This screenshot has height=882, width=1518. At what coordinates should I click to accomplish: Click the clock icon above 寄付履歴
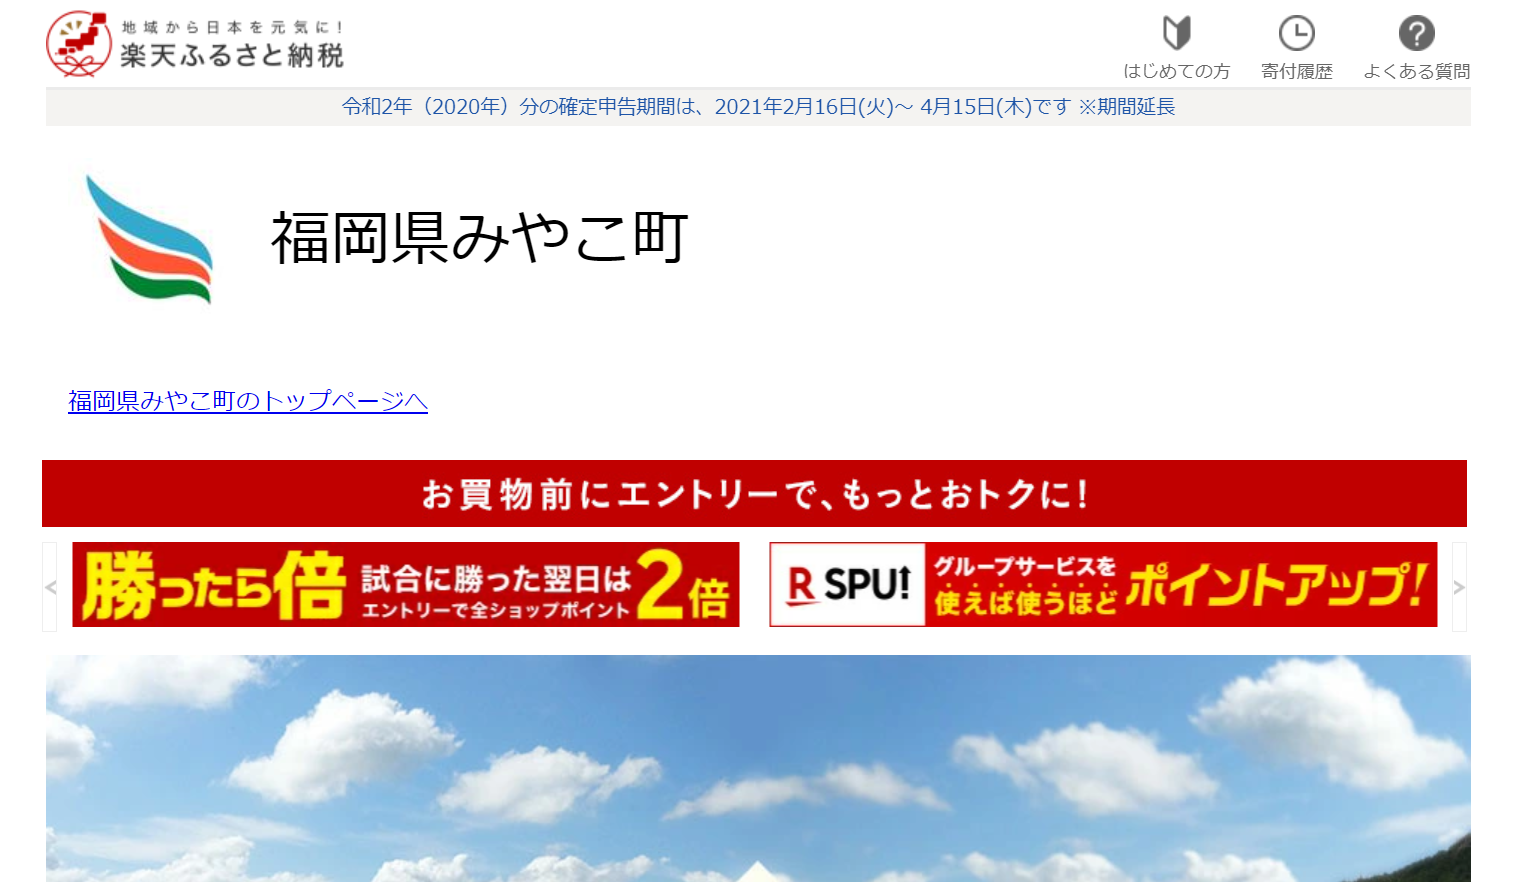pyautogui.click(x=1296, y=32)
